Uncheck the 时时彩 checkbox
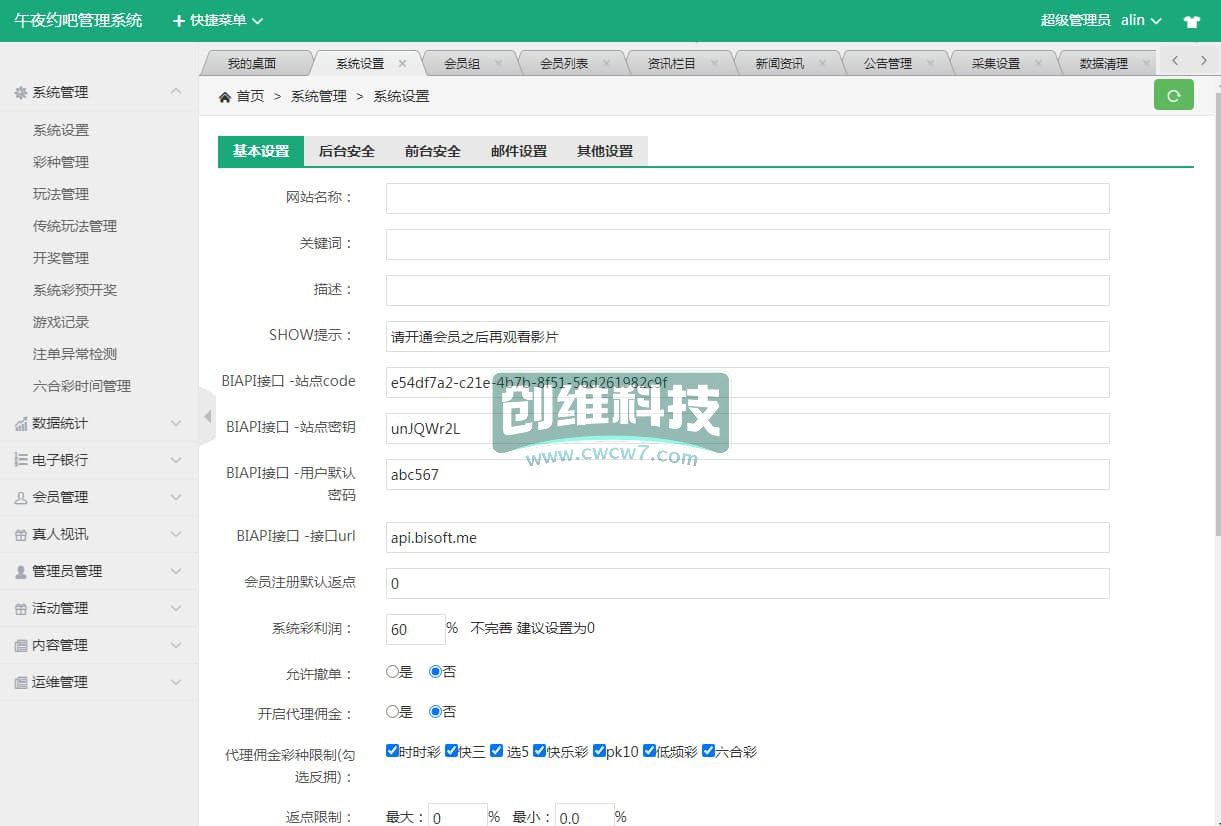 point(392,751)
